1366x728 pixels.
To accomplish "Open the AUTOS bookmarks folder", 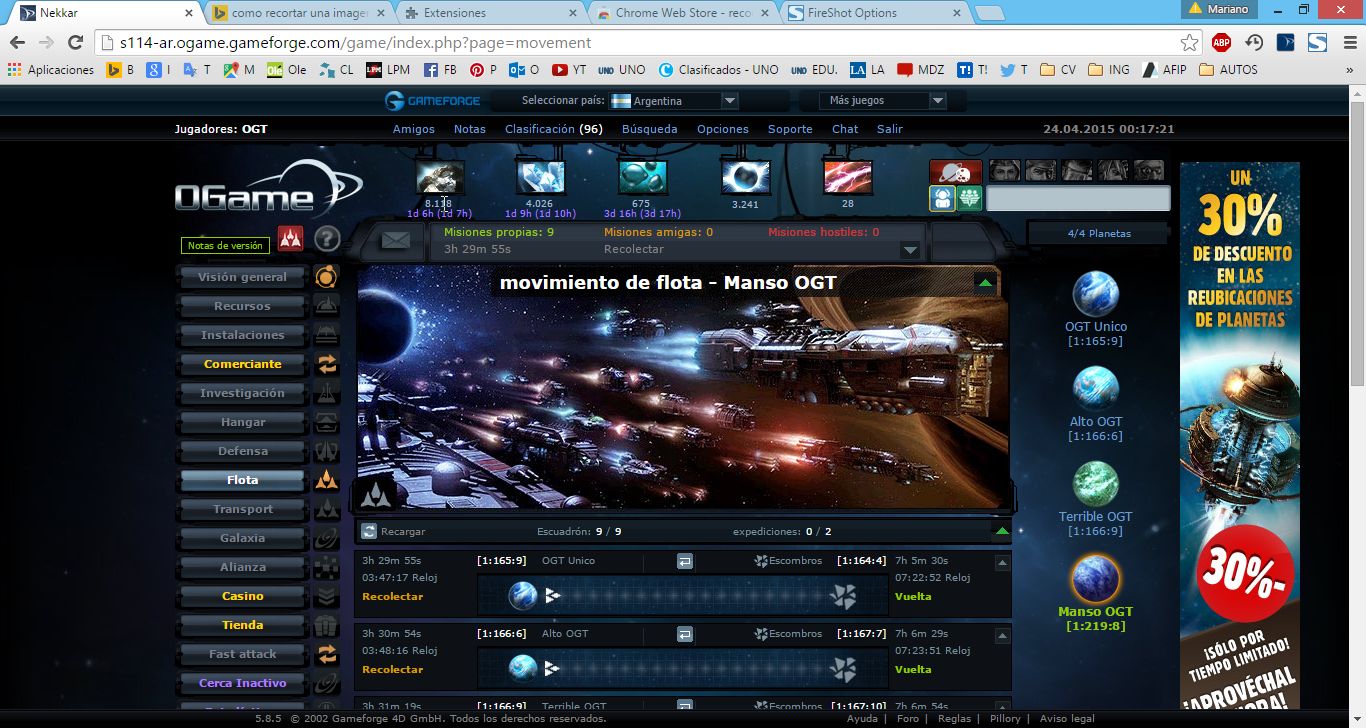I will pyautogui.click(x=1228, y=70).
